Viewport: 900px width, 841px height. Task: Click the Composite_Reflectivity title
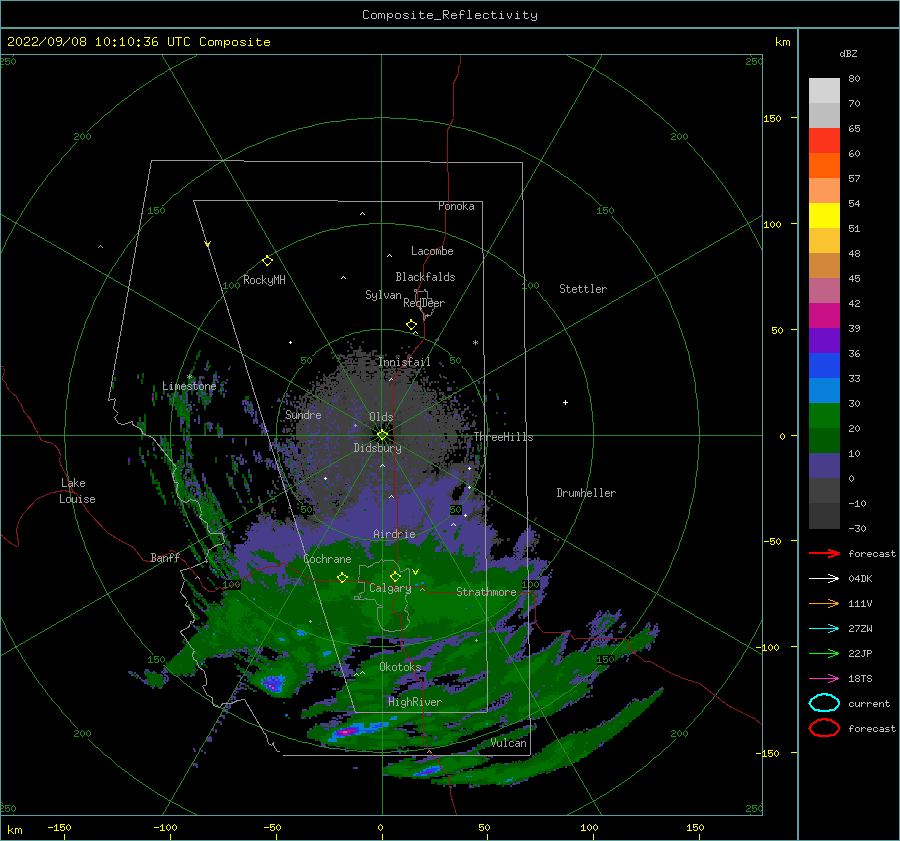point(450,15)
